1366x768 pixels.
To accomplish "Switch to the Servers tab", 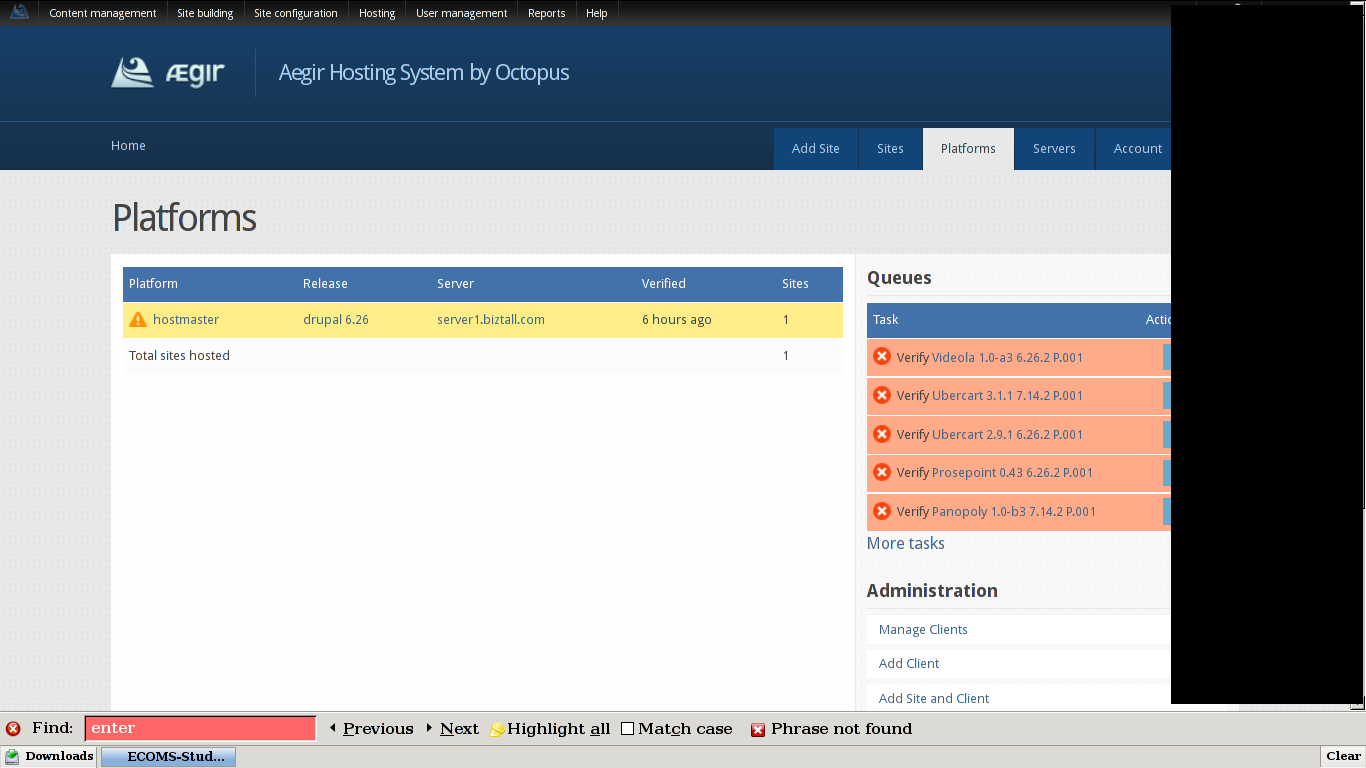I will click(1054, 149).
